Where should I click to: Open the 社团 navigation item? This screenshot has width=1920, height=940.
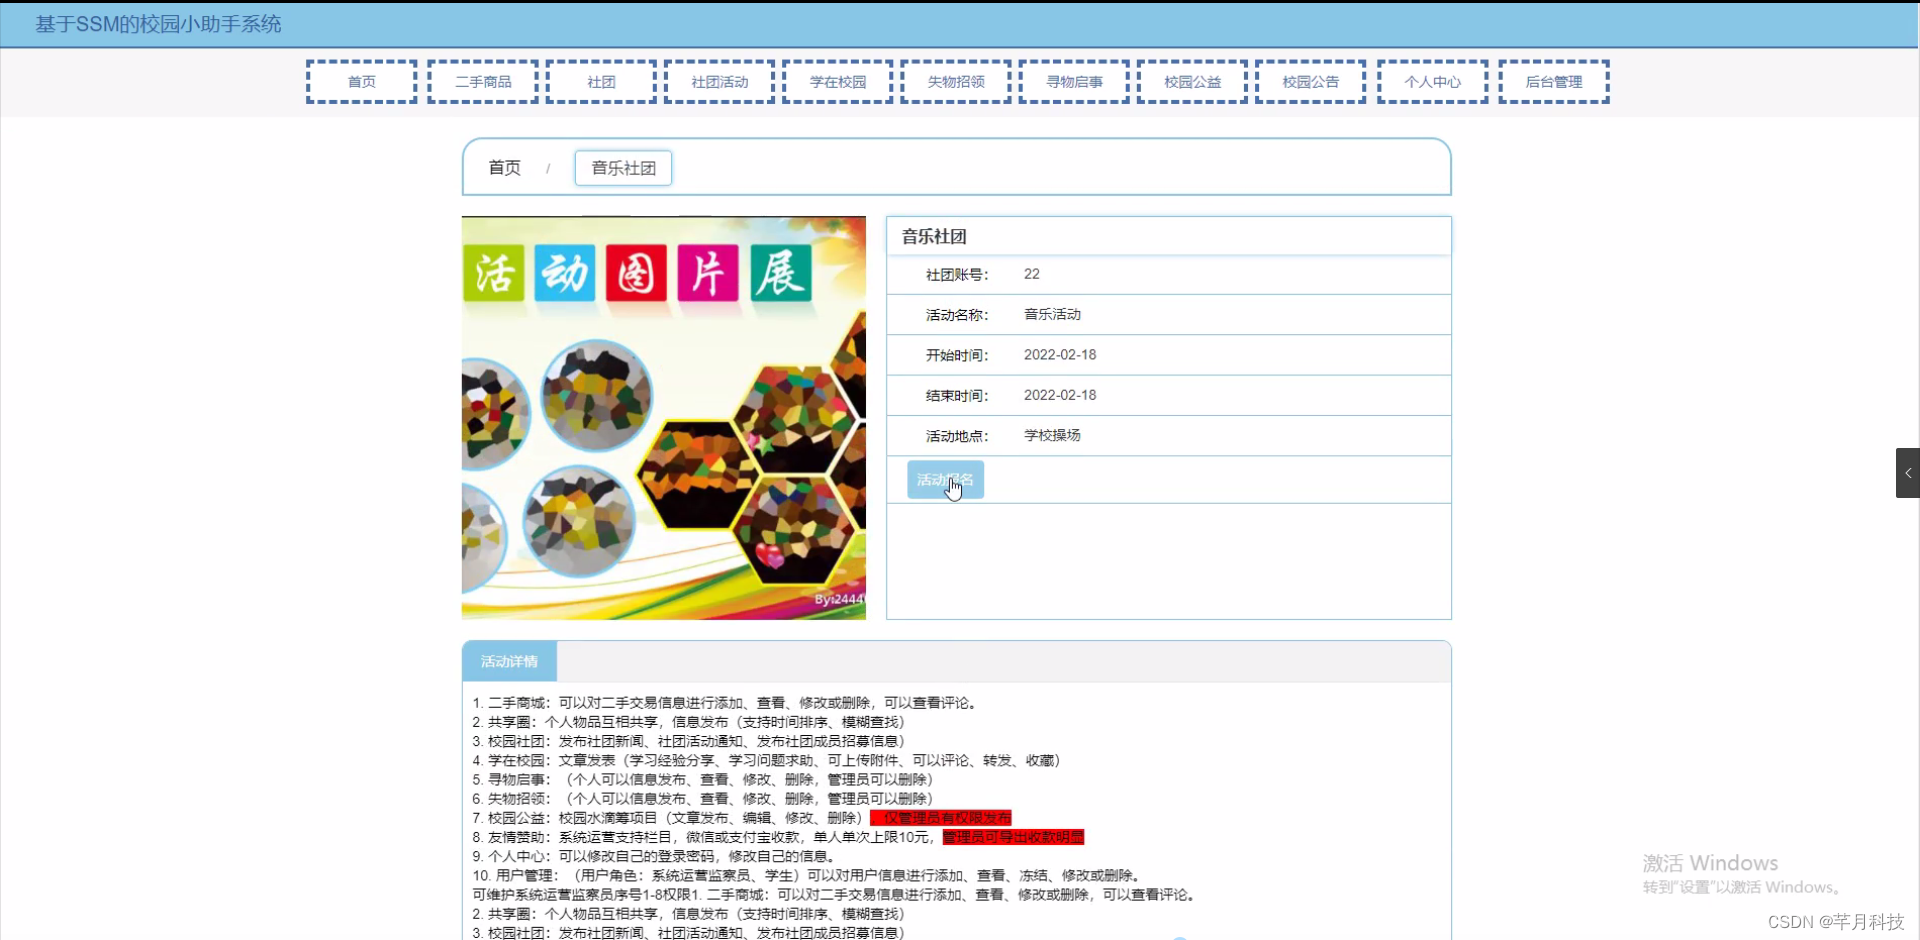(x=600, y=82)
